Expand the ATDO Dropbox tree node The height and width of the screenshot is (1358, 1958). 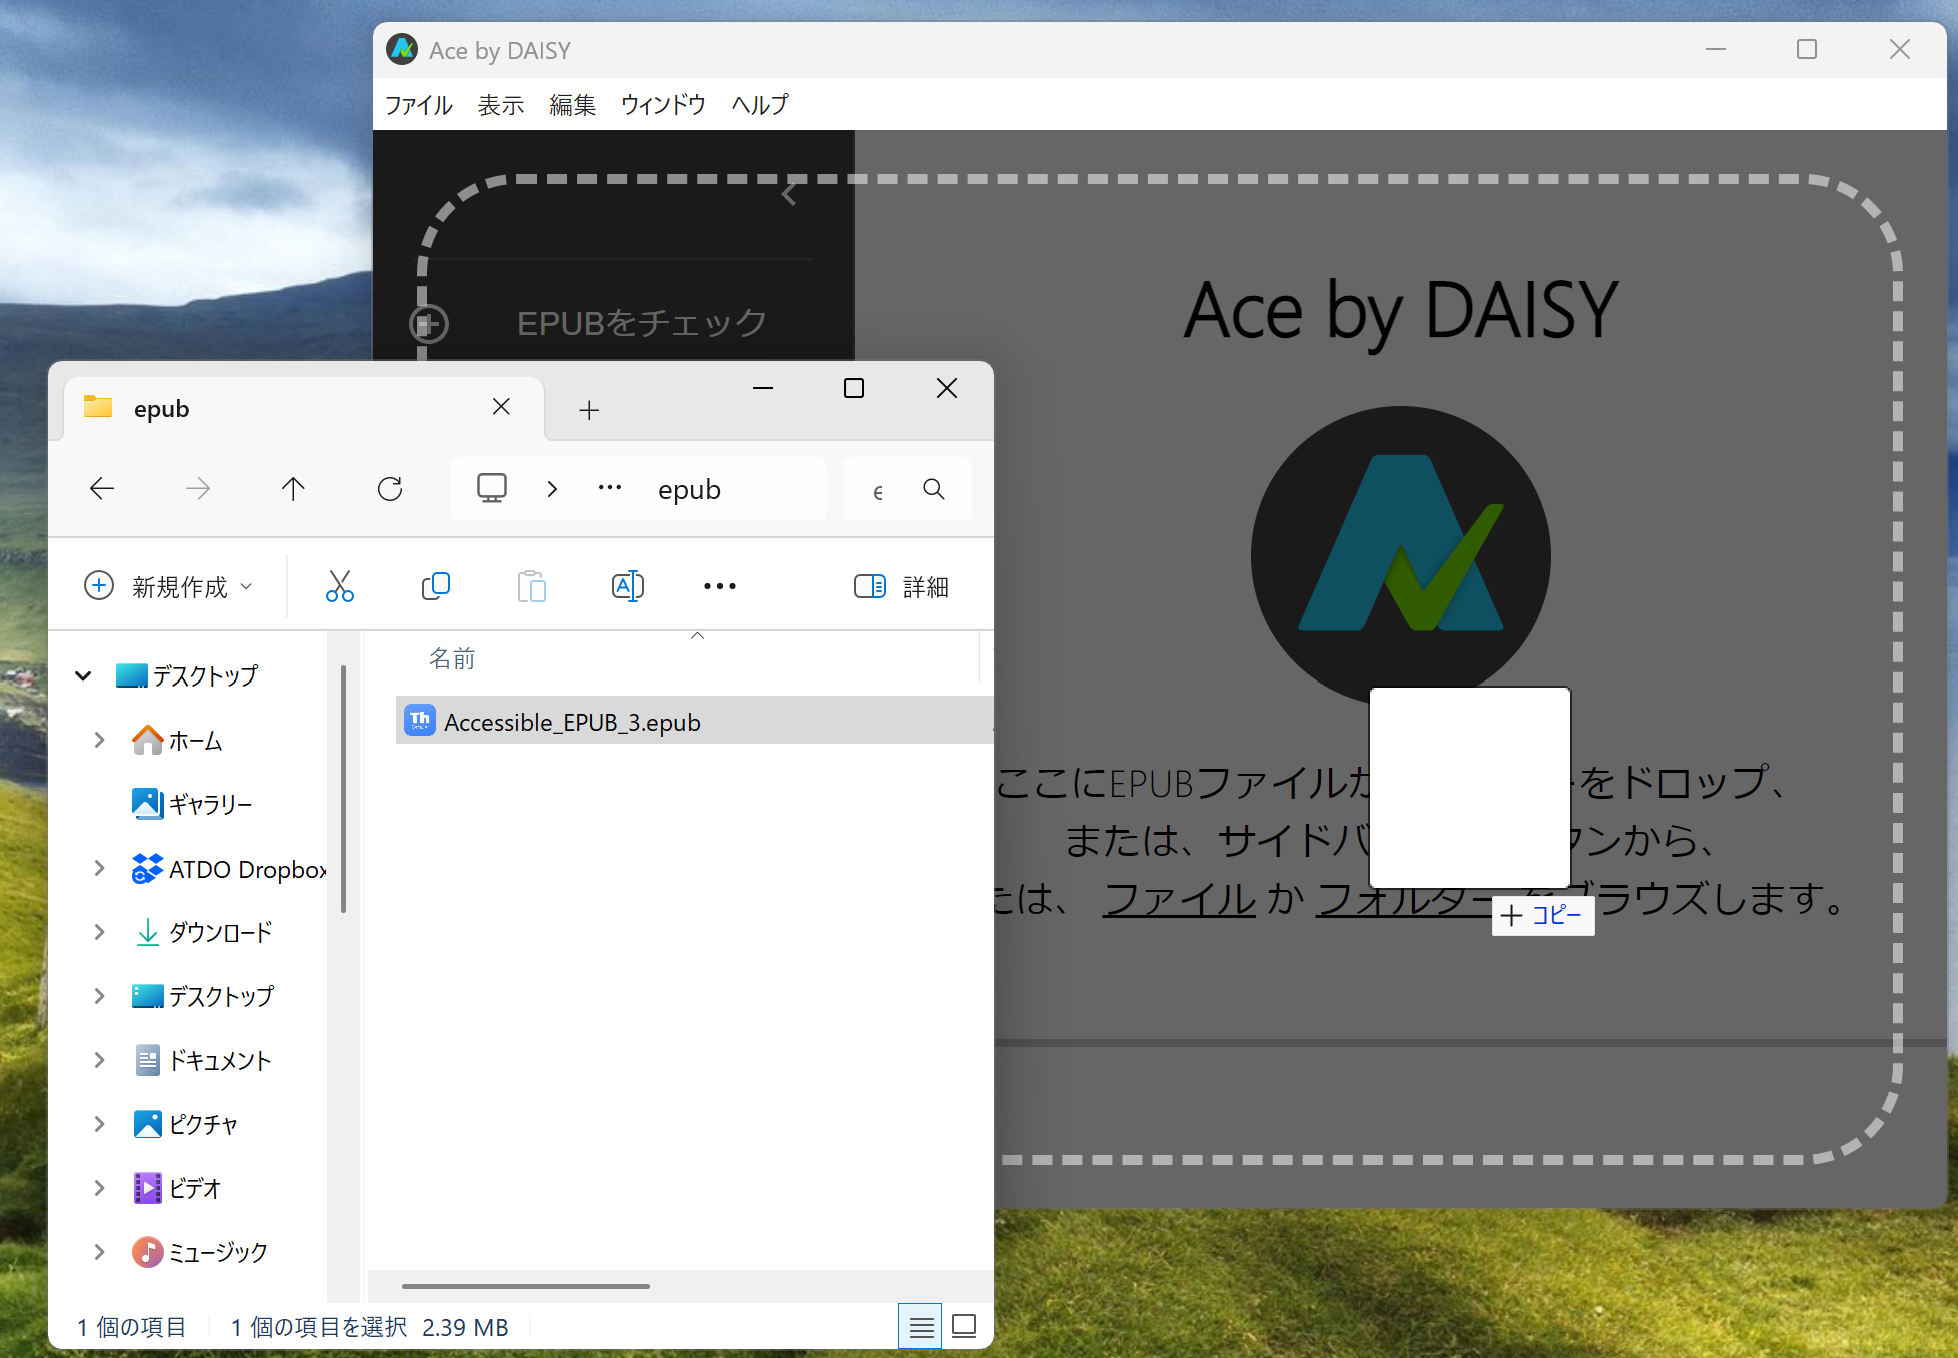click(99, 868)
